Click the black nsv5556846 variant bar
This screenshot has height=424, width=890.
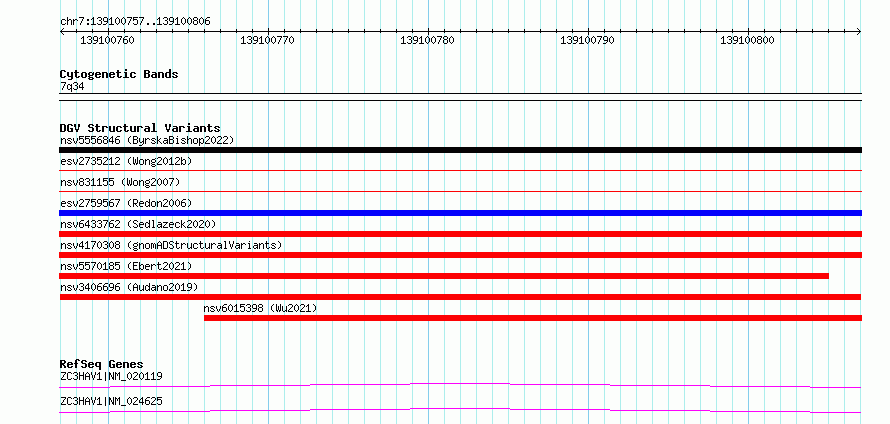point(460,150)
